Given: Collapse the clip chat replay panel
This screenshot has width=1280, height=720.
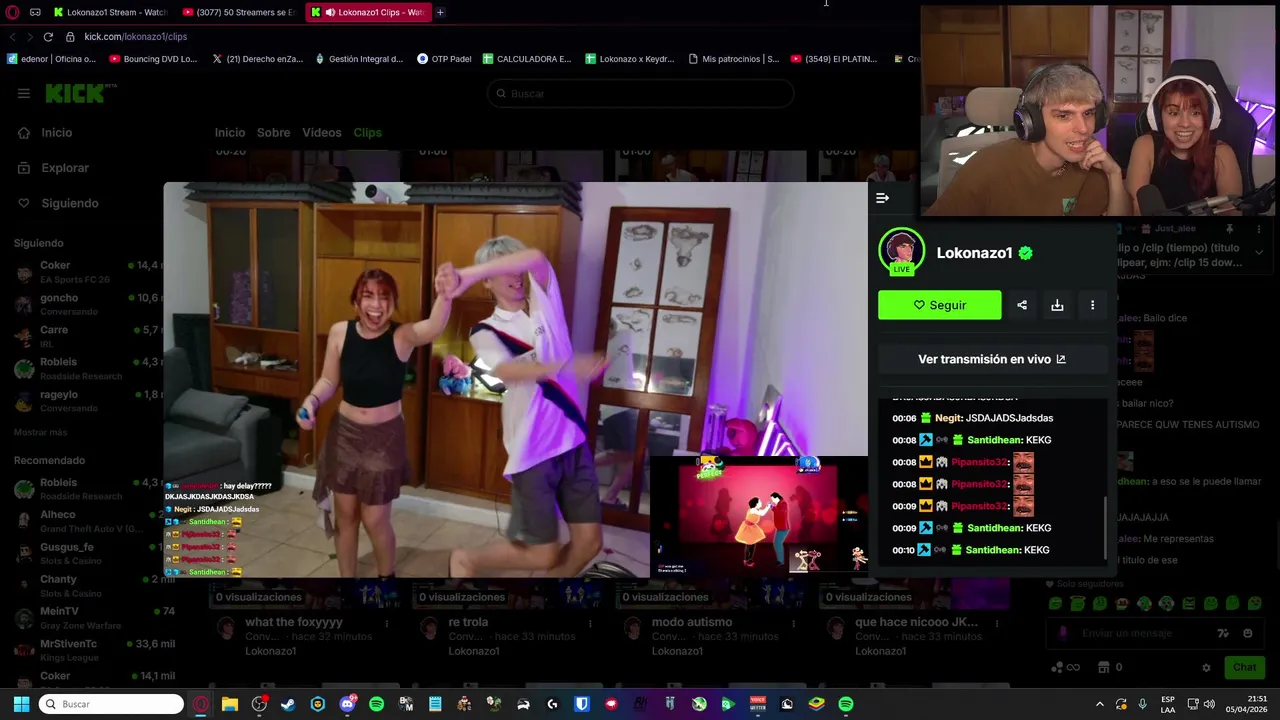Looking at the screenshot, I should tap(882, 198).
